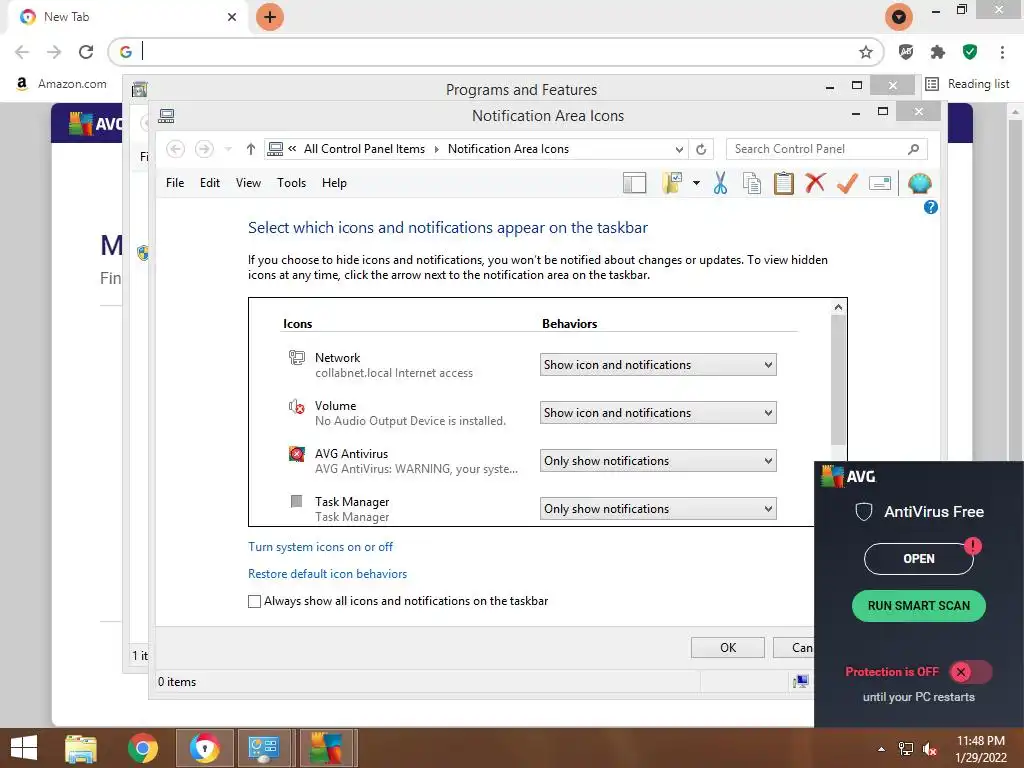Click the Cut scissors toolbar icon
Image resolution: width=1024 pixels, height=768 pixels.
pos(720,184)
